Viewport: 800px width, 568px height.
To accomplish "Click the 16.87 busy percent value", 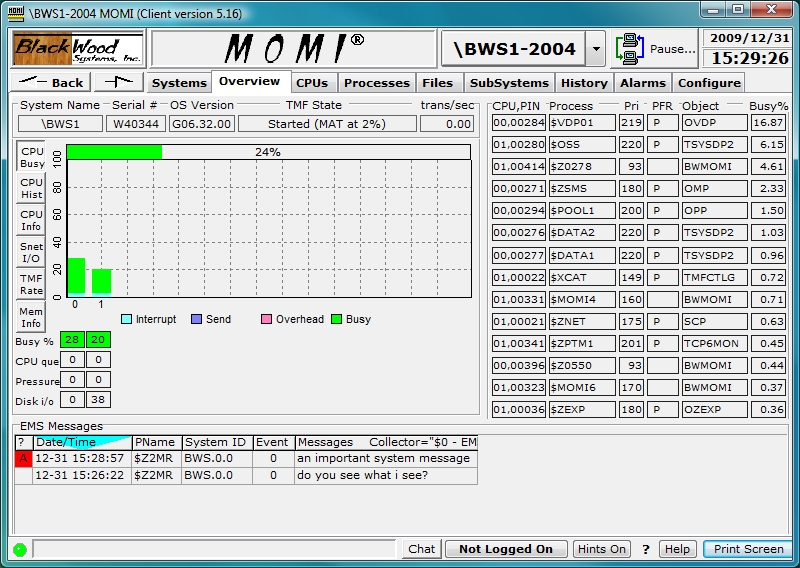I will coord(768,122).
